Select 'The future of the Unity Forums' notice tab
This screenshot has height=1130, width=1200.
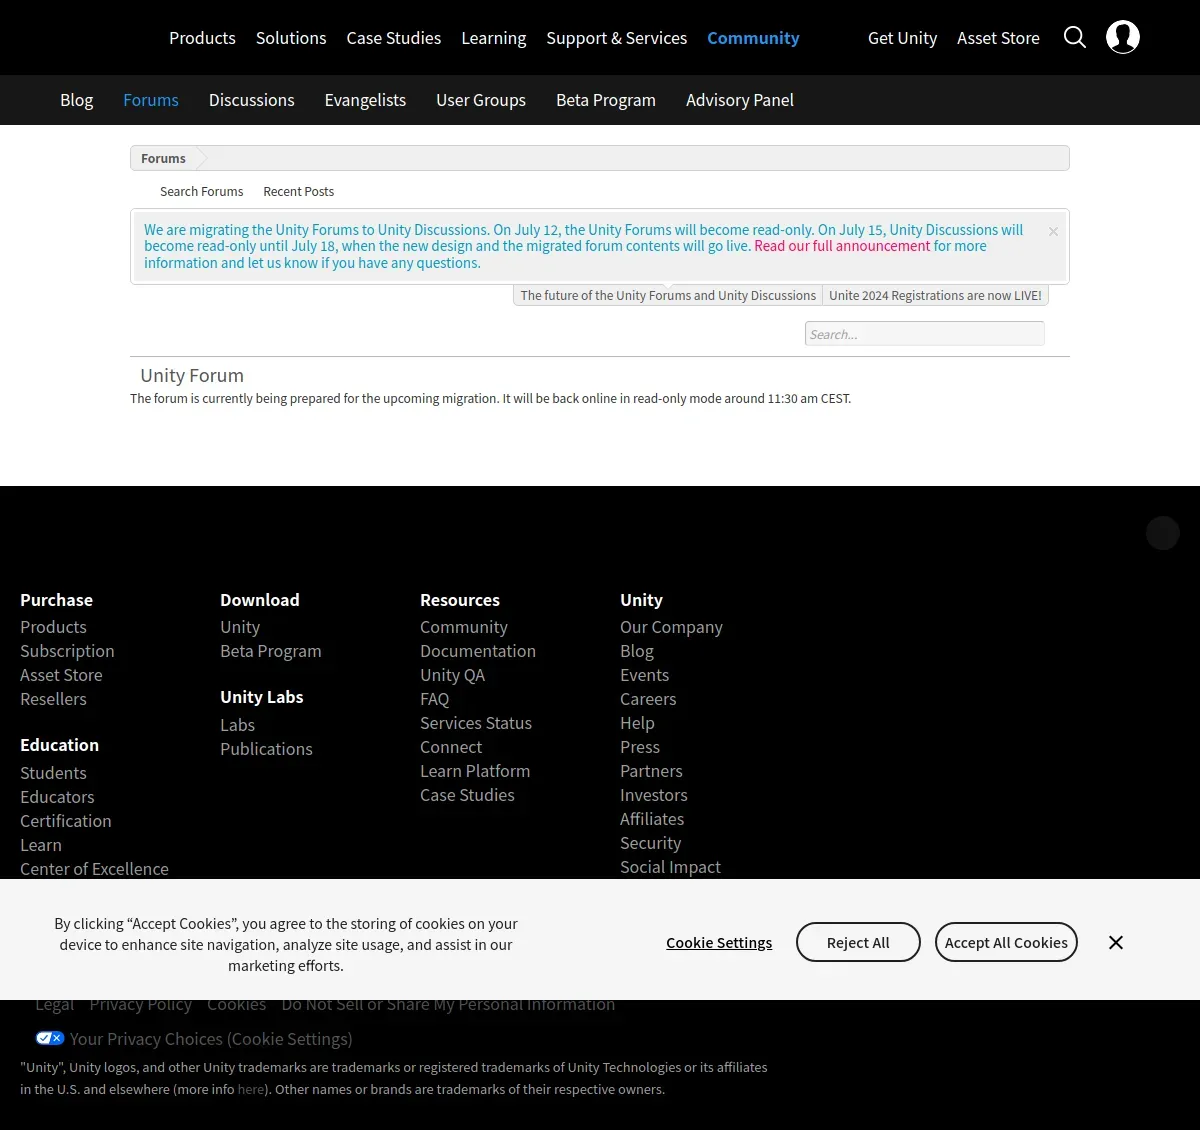pyautogui.click(x=668, y=295)
